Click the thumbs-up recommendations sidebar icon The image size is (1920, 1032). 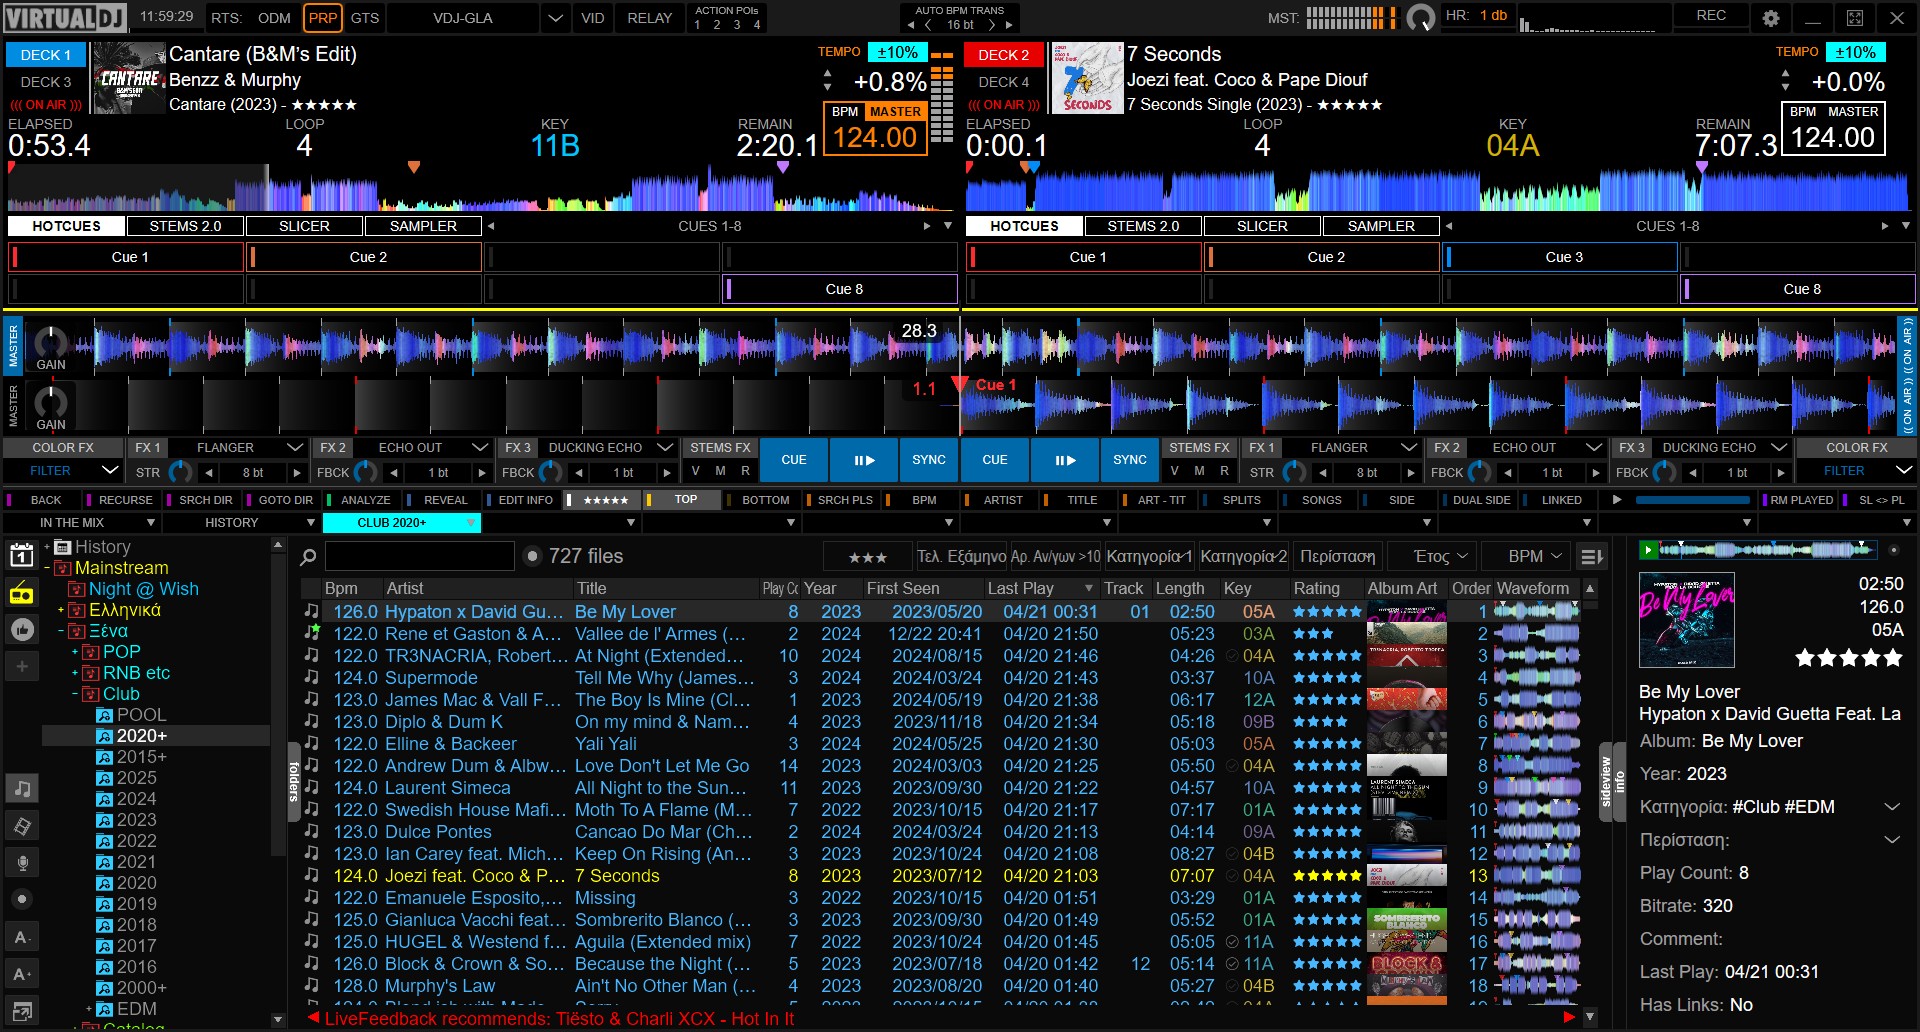(x=22, y=629)
